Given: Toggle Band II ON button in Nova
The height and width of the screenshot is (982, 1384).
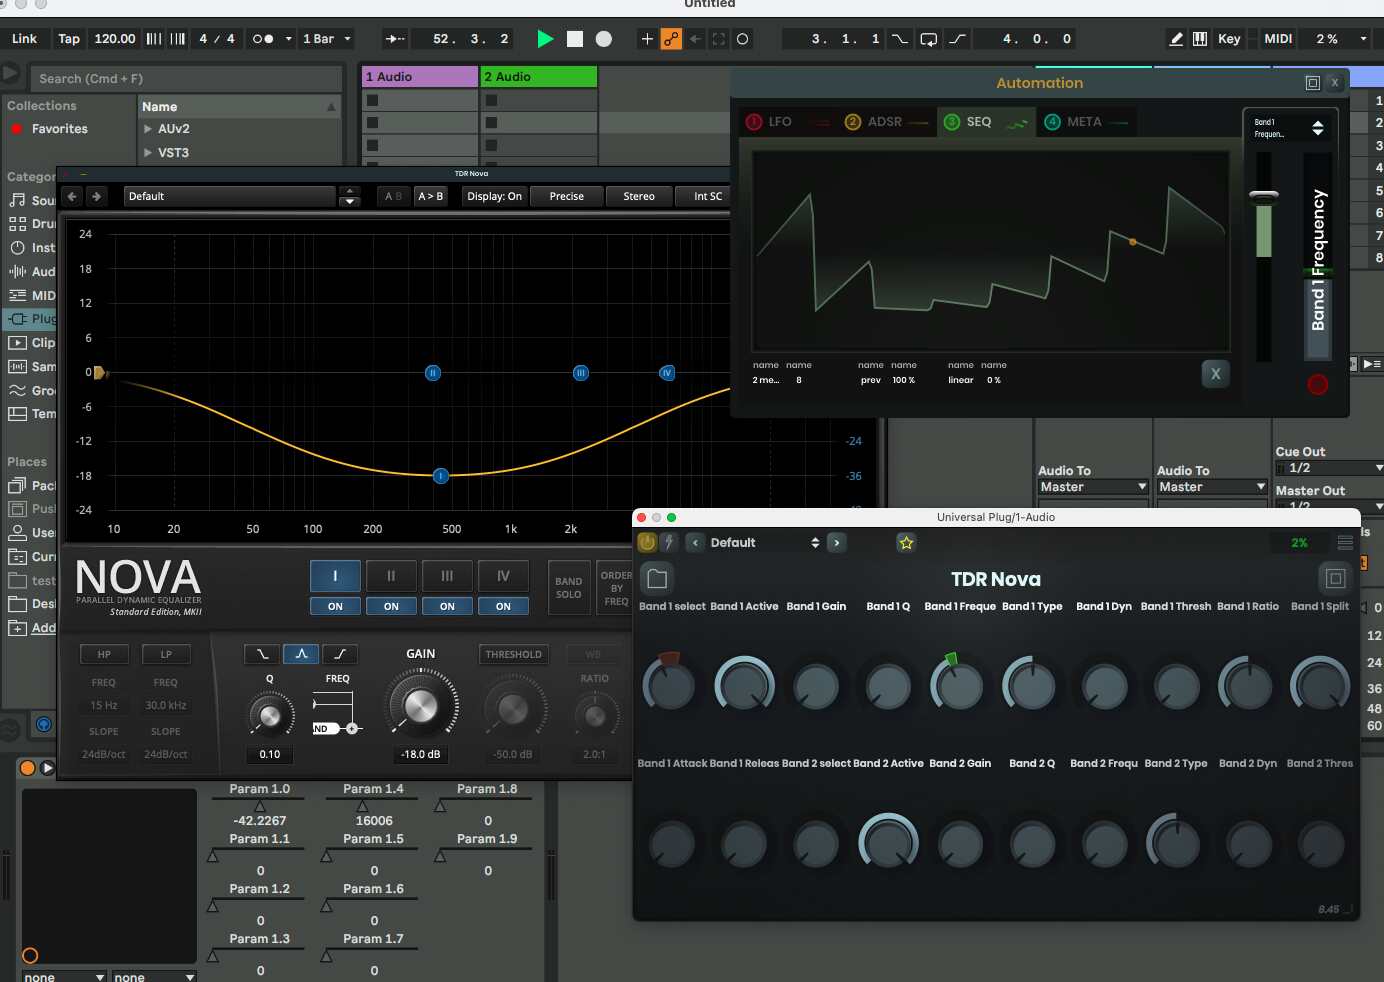Looking at the screenshot, I should tap(391, 606).
